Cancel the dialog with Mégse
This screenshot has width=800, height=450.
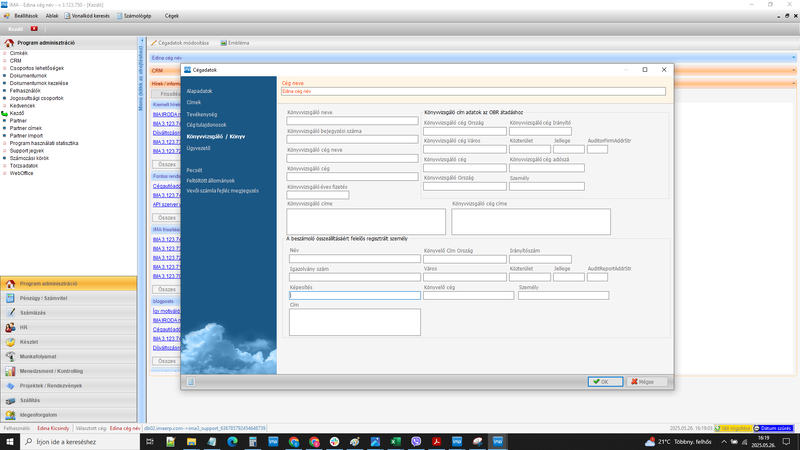(646, 382)
